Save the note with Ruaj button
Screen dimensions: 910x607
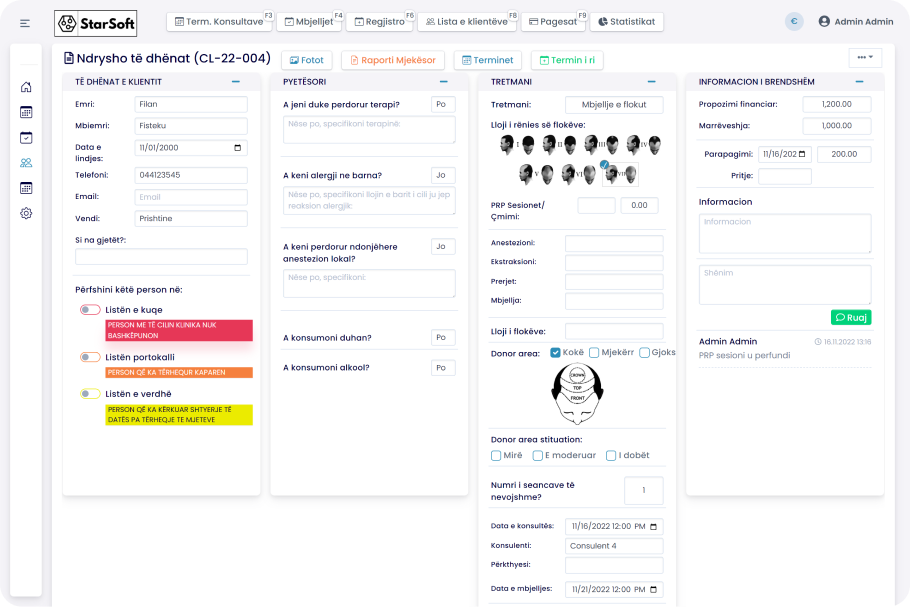851,317
